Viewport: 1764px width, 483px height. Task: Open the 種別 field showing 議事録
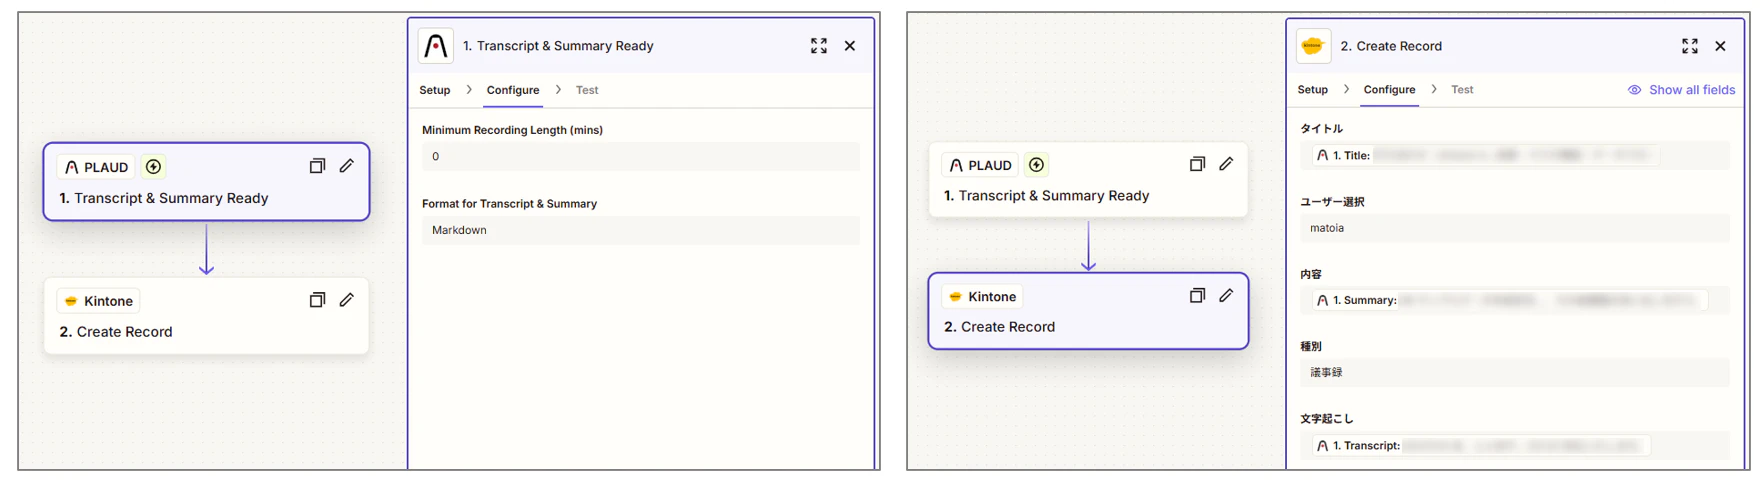pyautogui.click(x=1515, y=372)
